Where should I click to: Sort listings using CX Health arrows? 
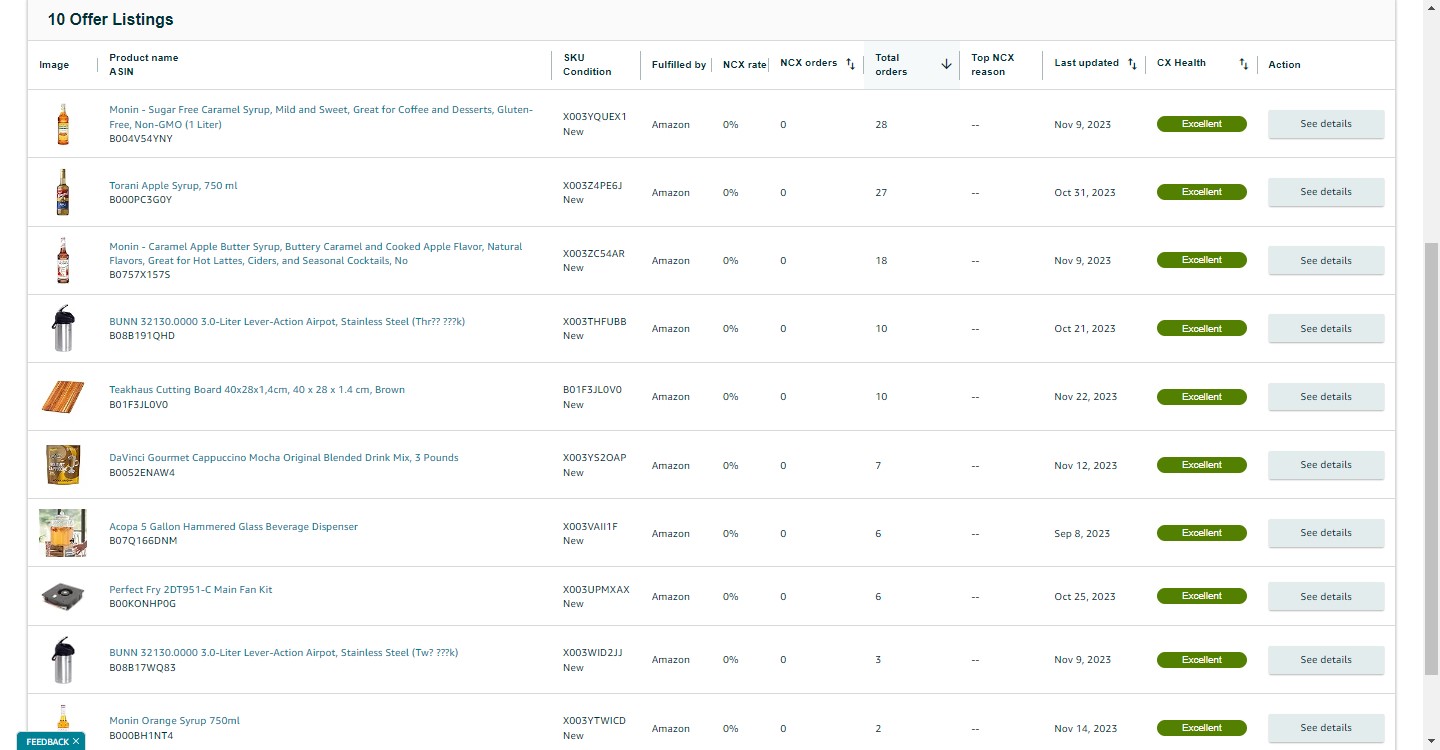(1244, 64)
